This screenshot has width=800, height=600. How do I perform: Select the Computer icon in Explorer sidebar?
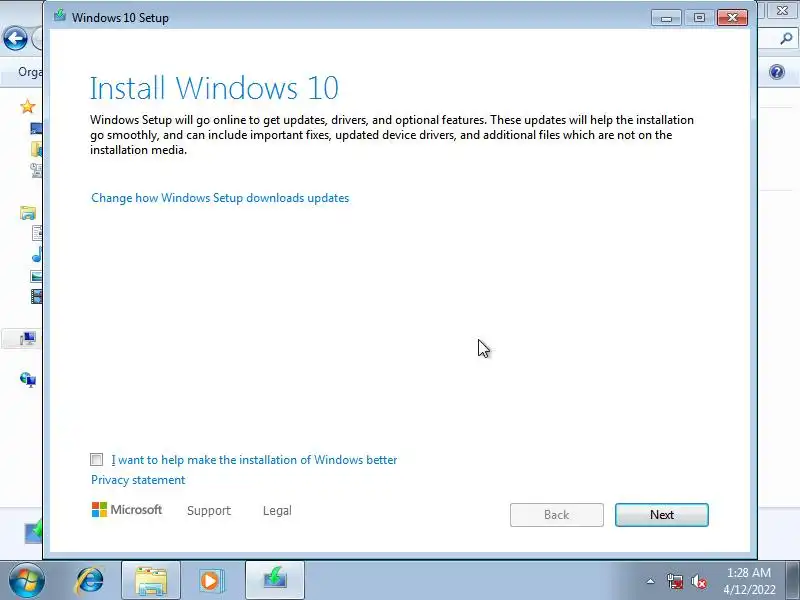(x=28, y=338)
